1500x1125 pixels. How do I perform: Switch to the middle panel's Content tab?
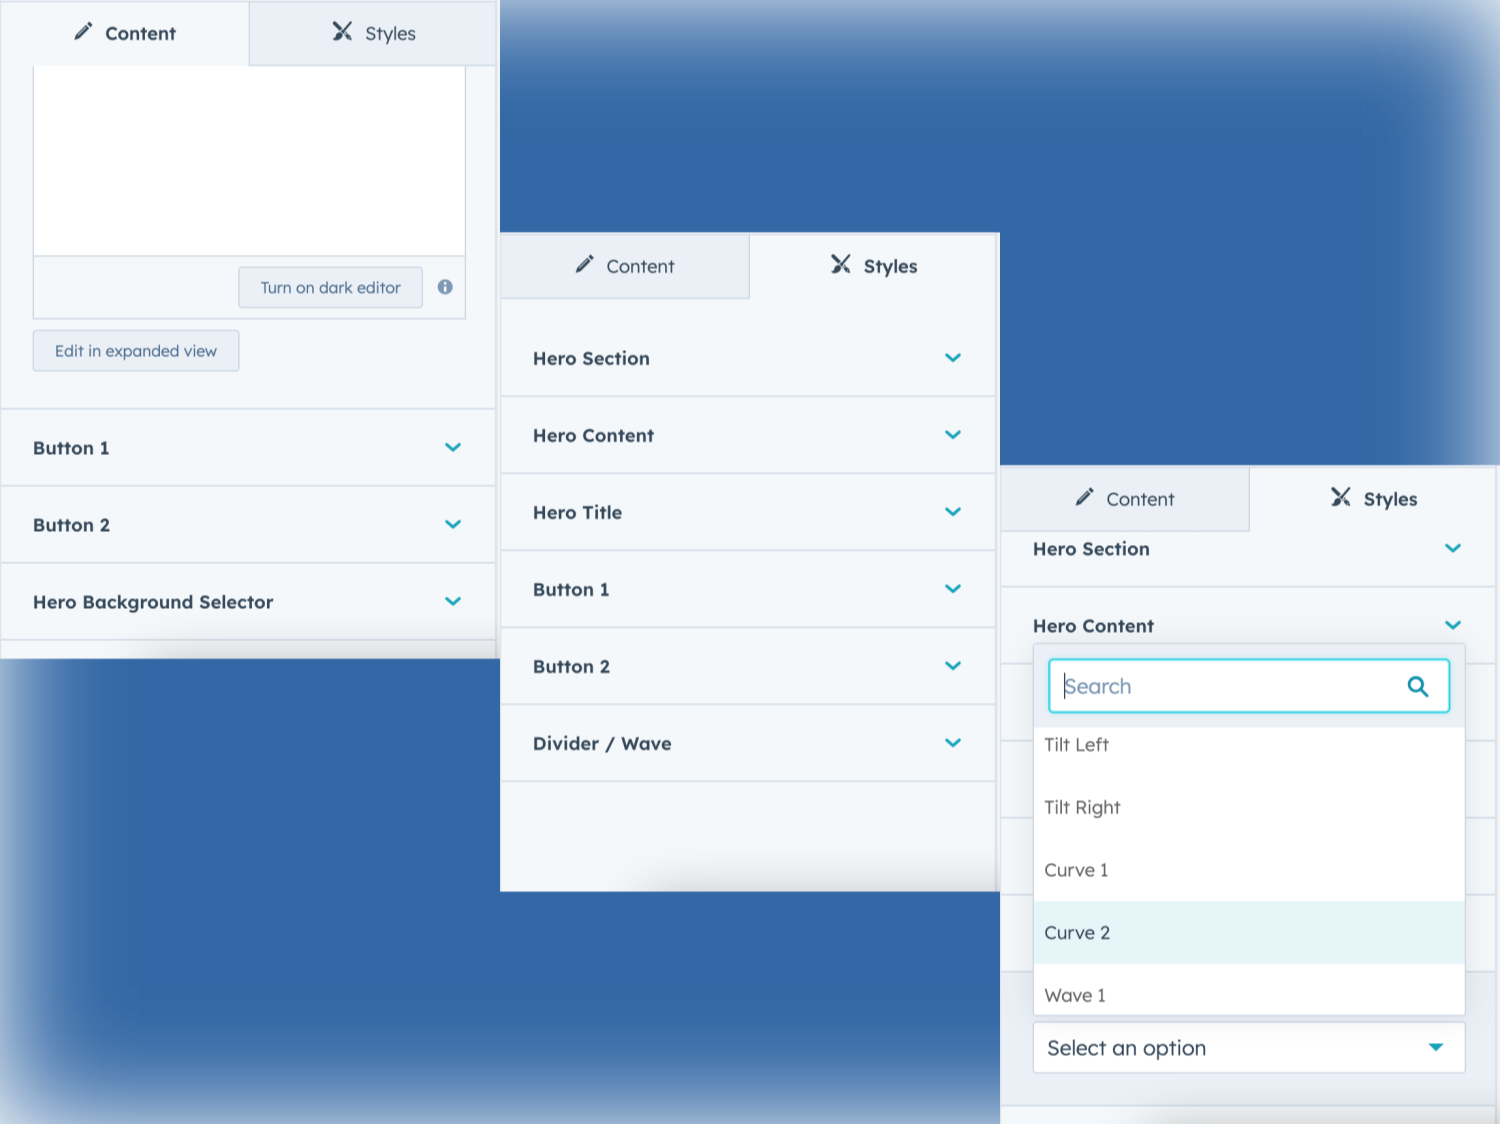tap(624, 266)
